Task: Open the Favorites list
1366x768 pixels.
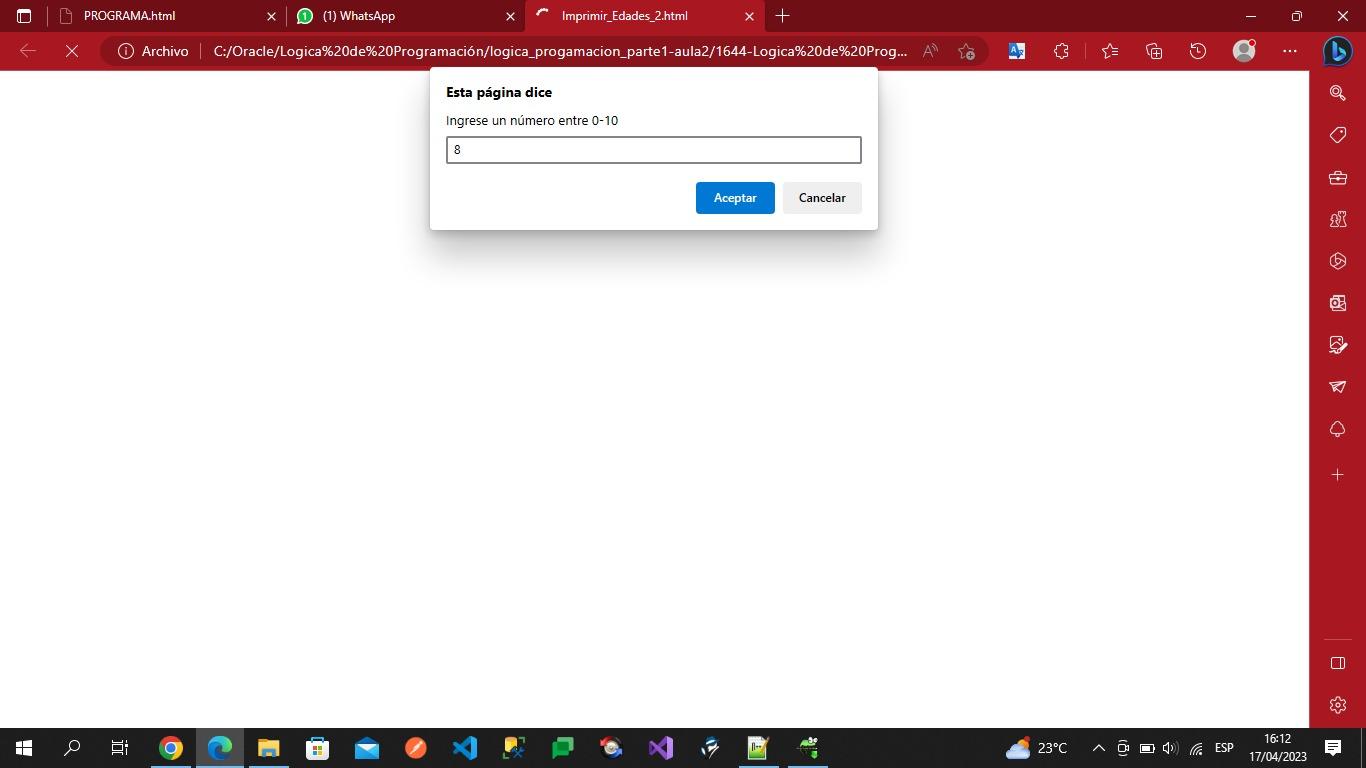Action: pos(1110,51)
